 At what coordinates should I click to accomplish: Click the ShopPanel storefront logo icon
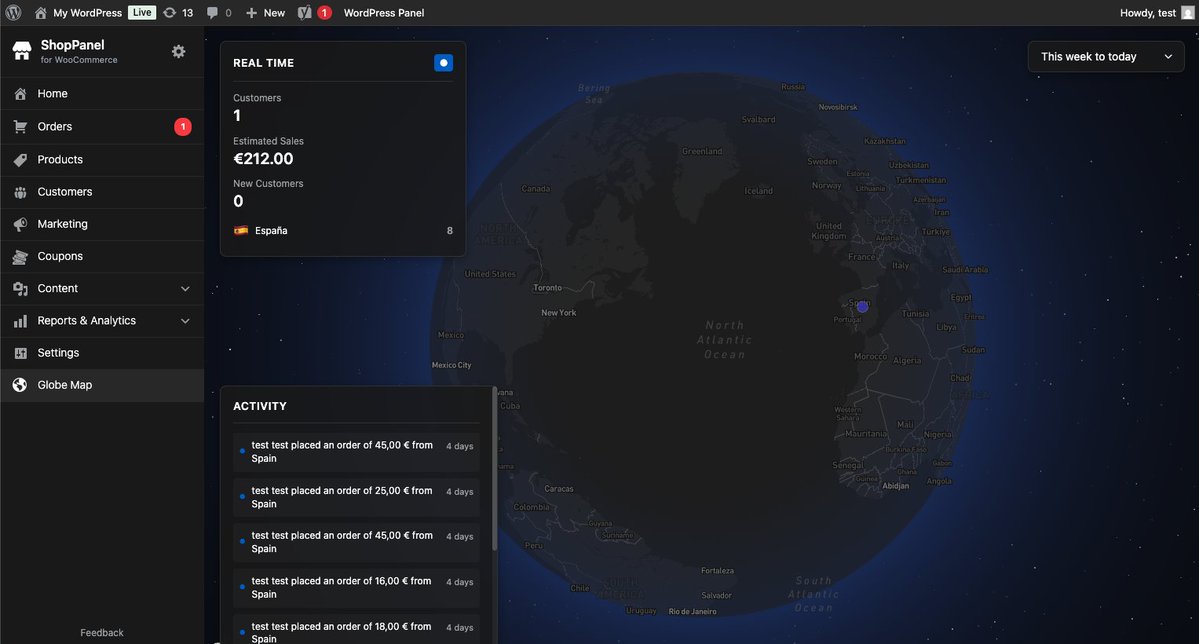pos(21,49)
